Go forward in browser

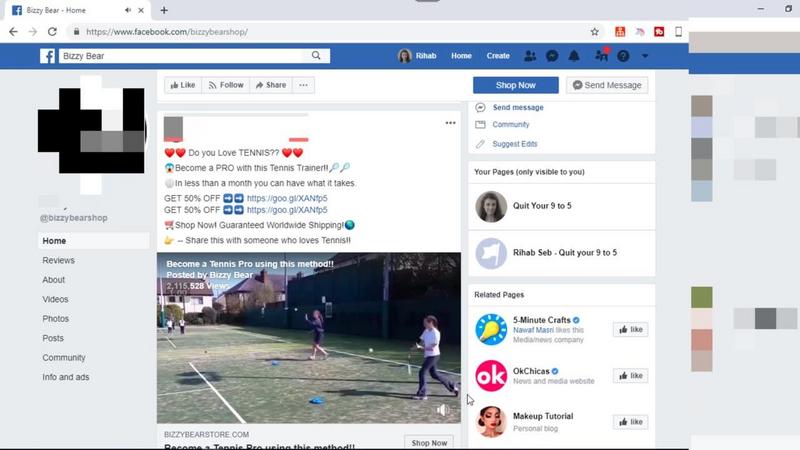tap(33, 32)
